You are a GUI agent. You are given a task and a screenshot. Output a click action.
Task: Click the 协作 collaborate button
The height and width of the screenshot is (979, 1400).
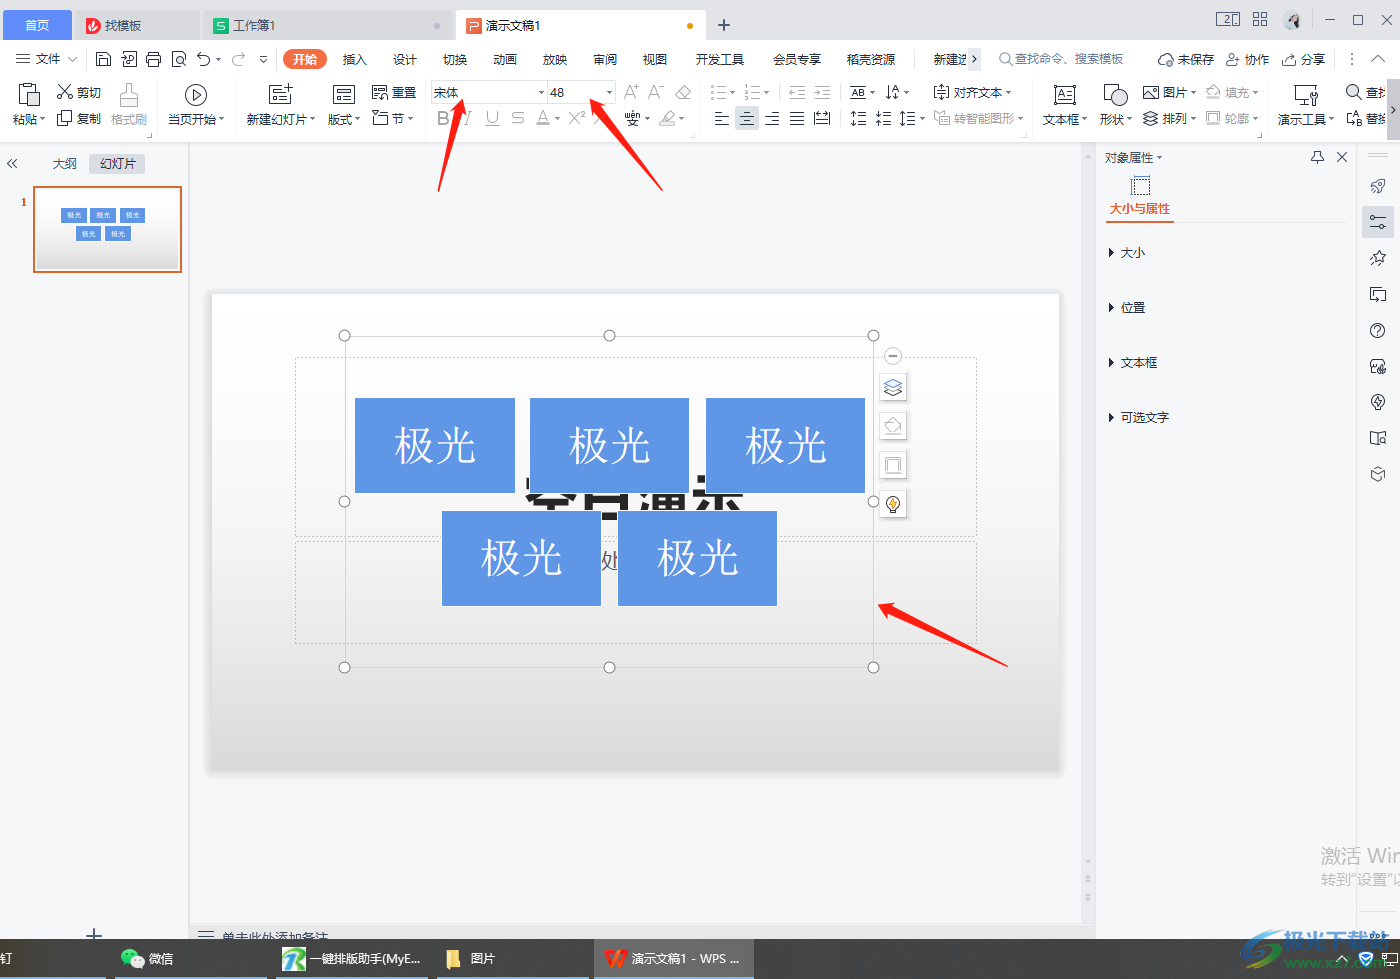pos(1247,59)
